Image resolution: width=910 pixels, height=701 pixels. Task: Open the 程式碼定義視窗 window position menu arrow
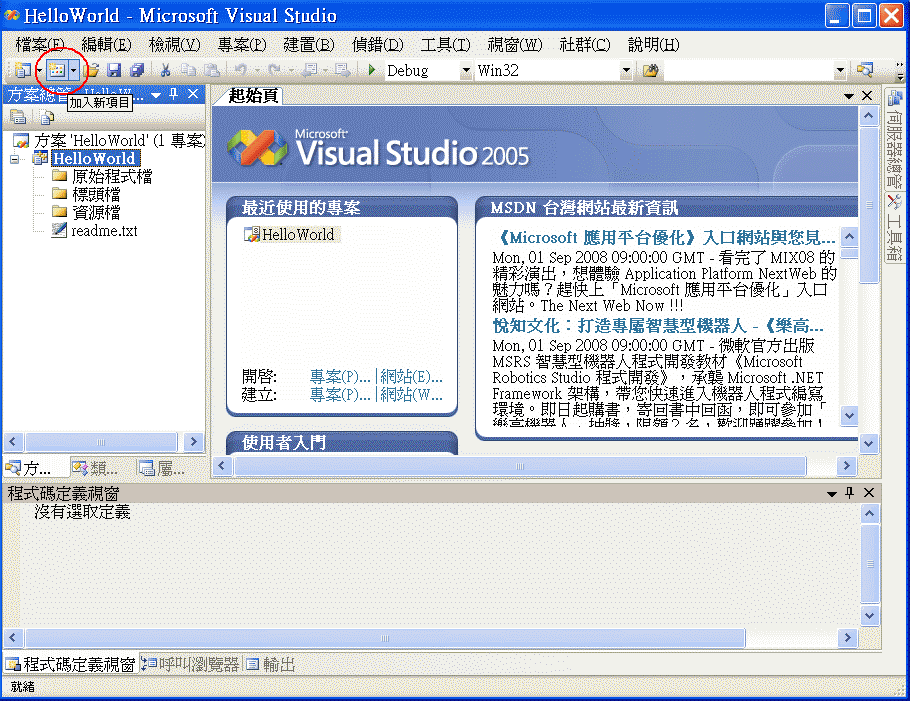point(832,493)
